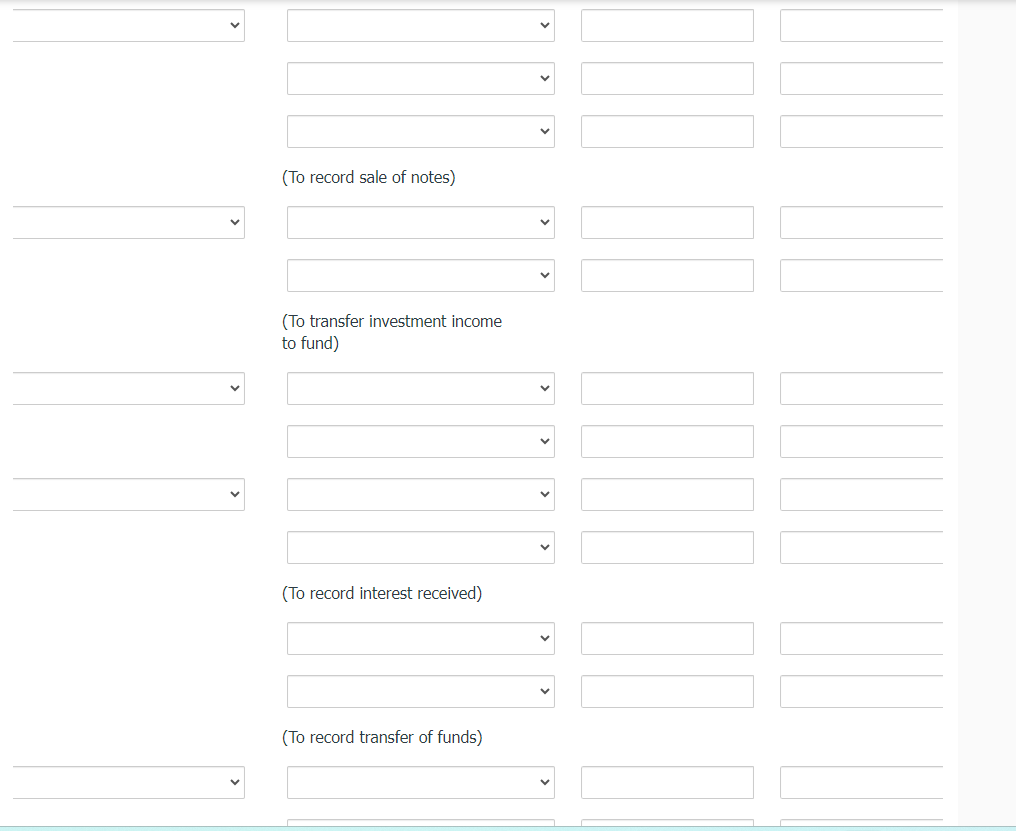This screenshot has width=1016, height=831.
Task: Click second amount box directly below 'interest received' caption
Action: coord(861,638)
